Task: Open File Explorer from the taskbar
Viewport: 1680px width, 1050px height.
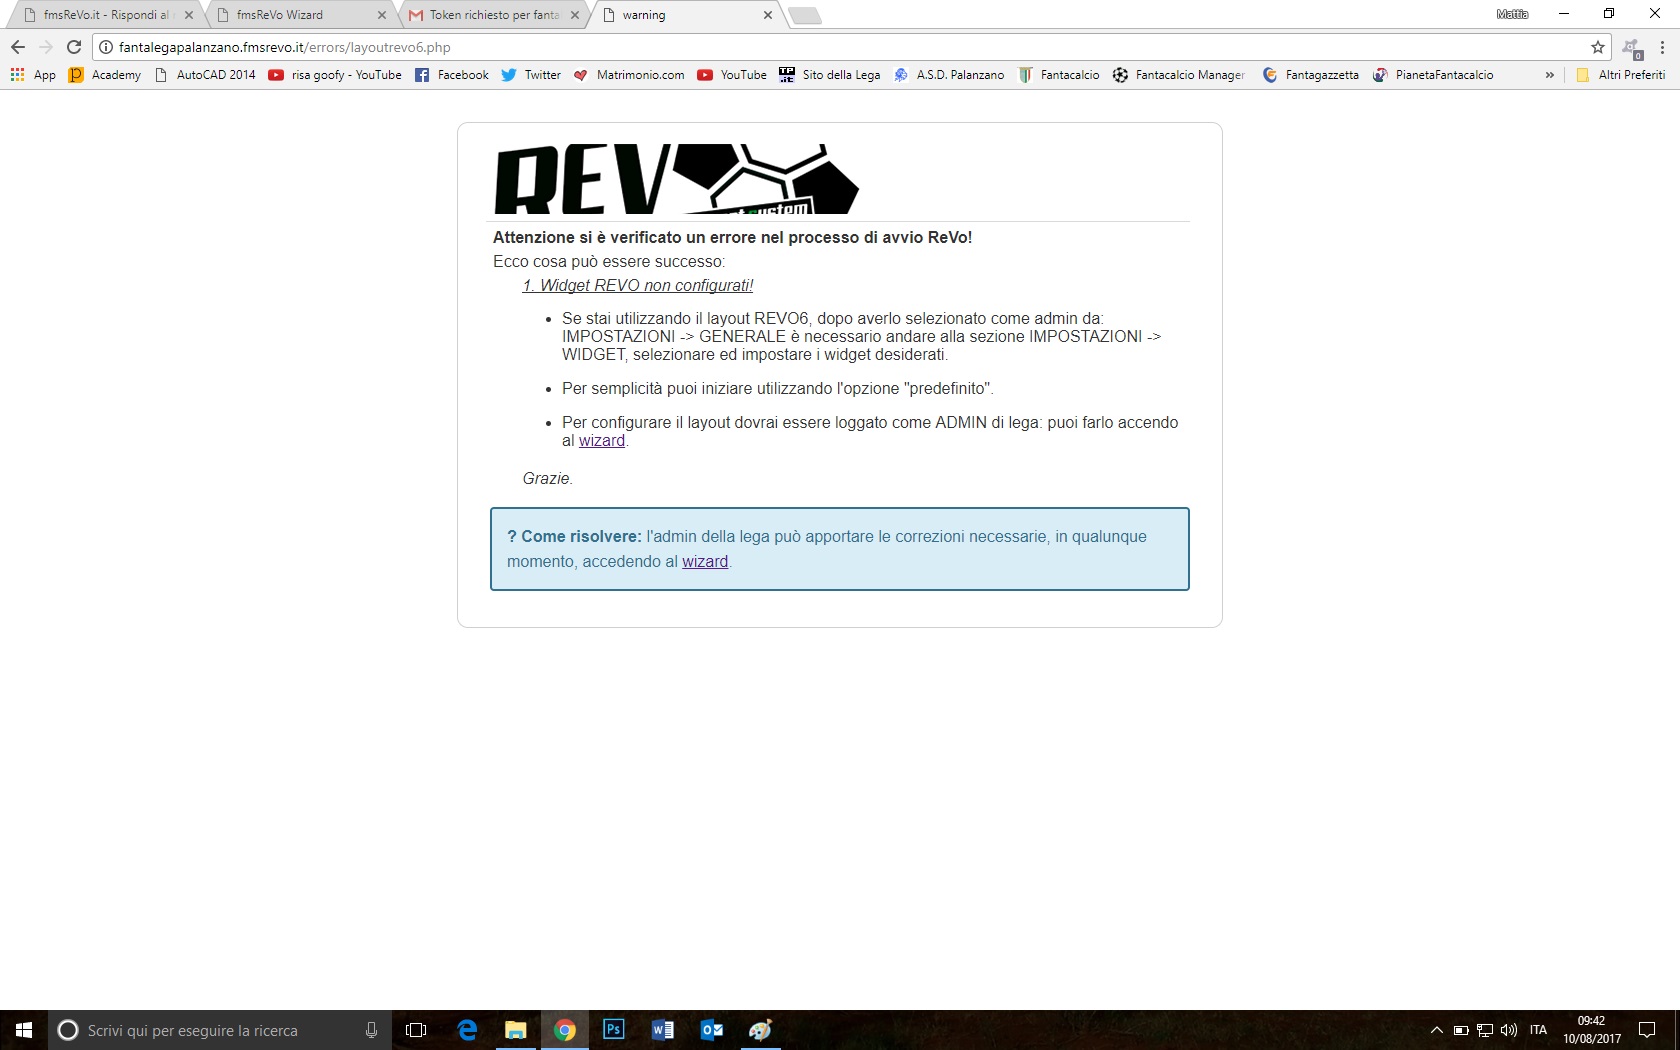Action: point(515,1029)
